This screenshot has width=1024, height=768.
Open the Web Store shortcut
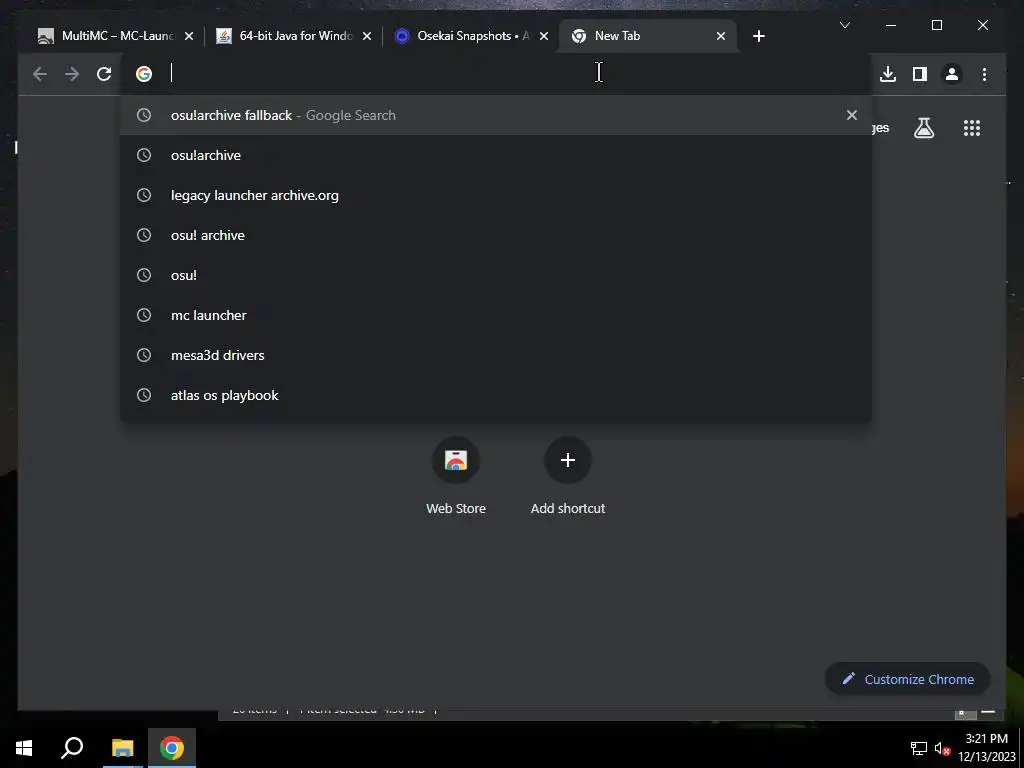456,477
